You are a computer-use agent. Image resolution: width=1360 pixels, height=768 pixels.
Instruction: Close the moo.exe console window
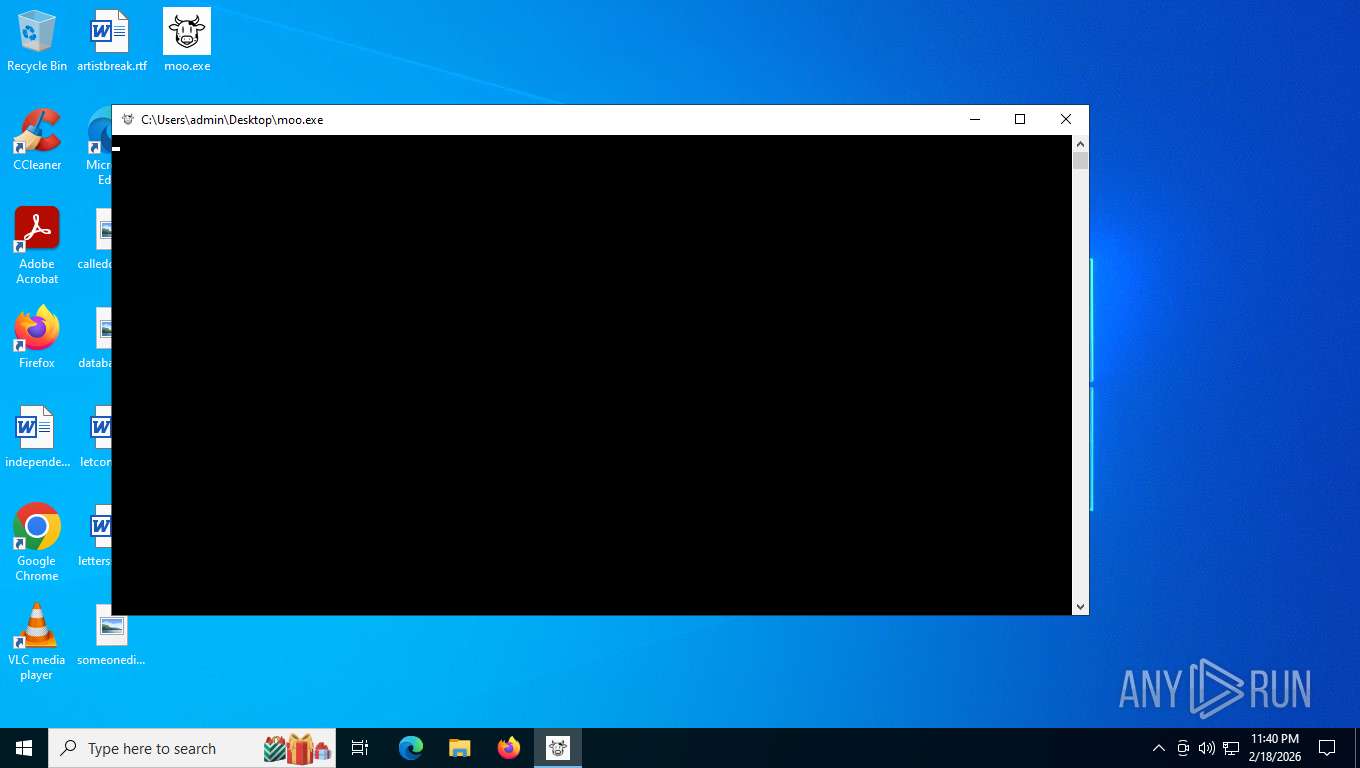point(1066,120)
